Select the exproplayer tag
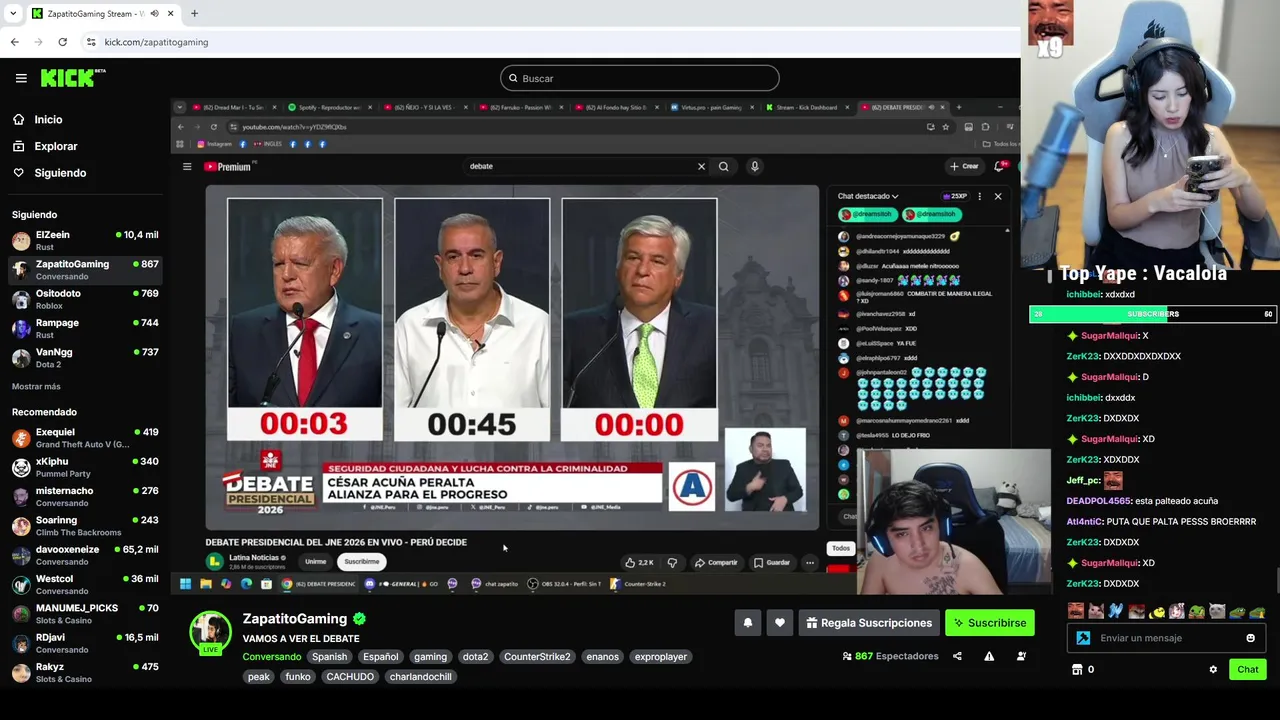The width and height of the screenshot is (1280, 720). coord(661,657)
